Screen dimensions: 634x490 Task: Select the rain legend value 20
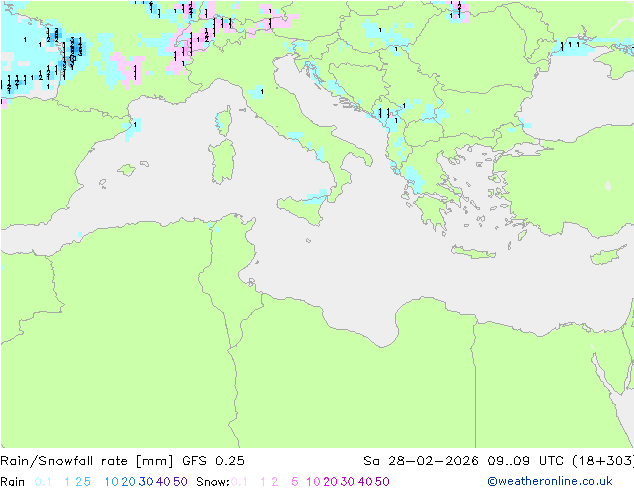click(x=129, y=482)
